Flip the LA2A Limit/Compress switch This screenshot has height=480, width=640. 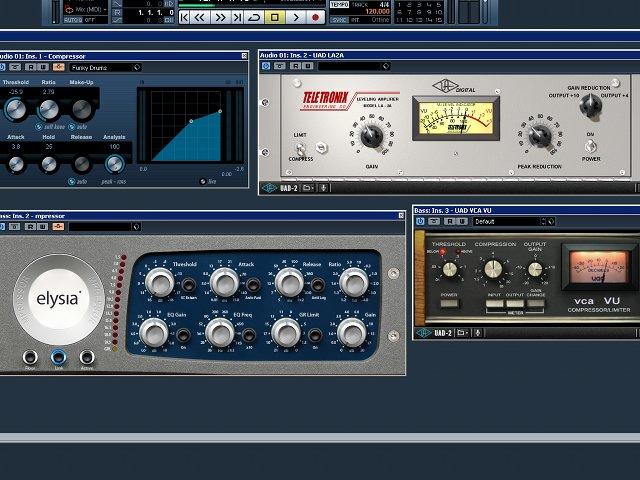point(300,148)
